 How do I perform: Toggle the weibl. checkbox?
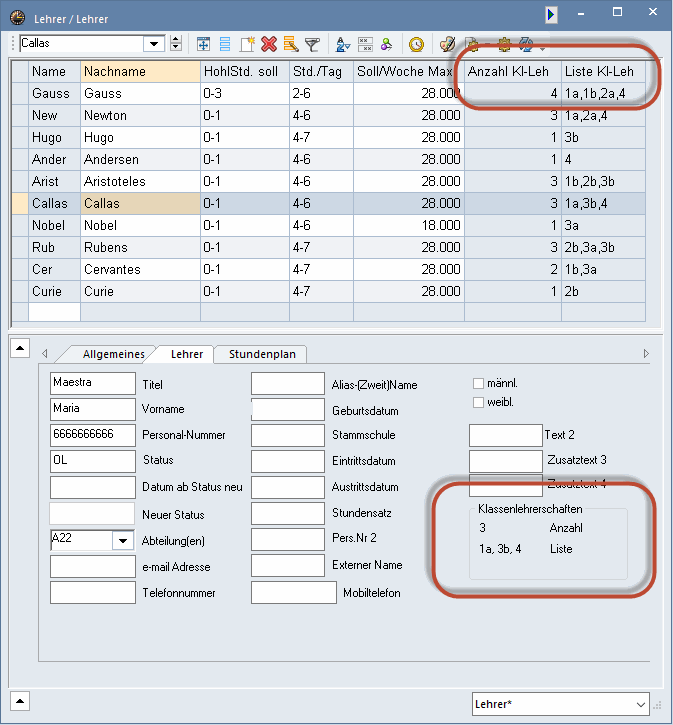tap(478, 402)
